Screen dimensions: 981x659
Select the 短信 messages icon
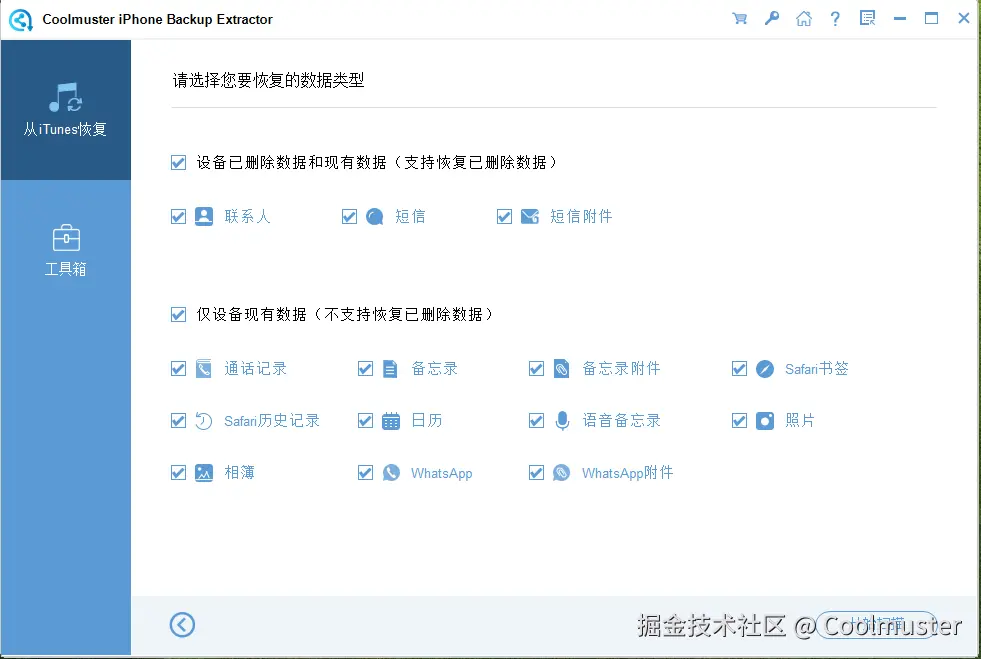(x=373, y=216)
